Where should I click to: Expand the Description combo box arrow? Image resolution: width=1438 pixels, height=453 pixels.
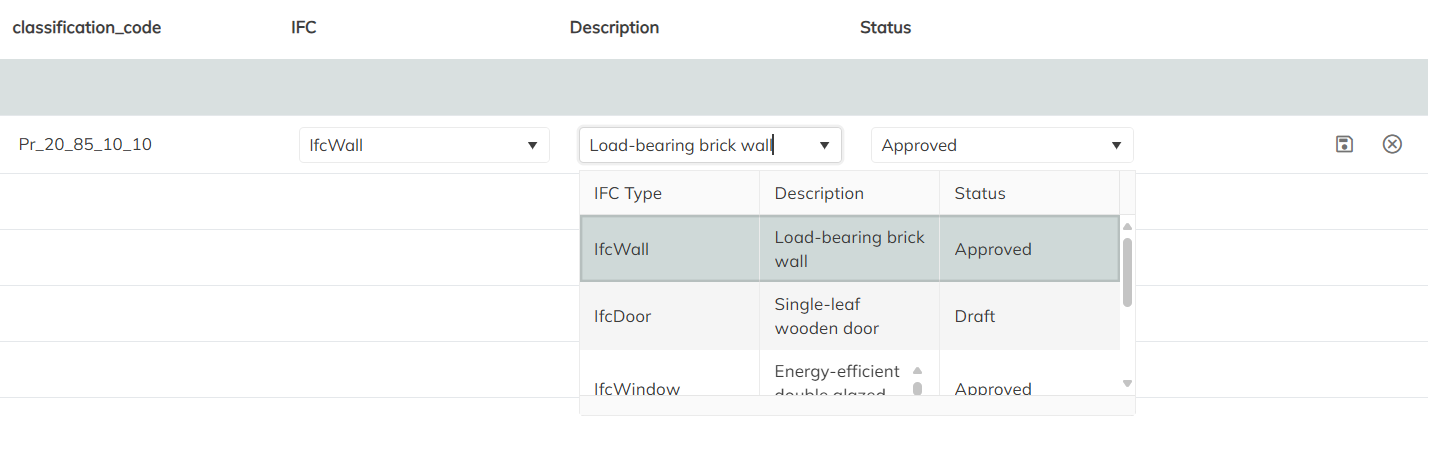[824, 146]
